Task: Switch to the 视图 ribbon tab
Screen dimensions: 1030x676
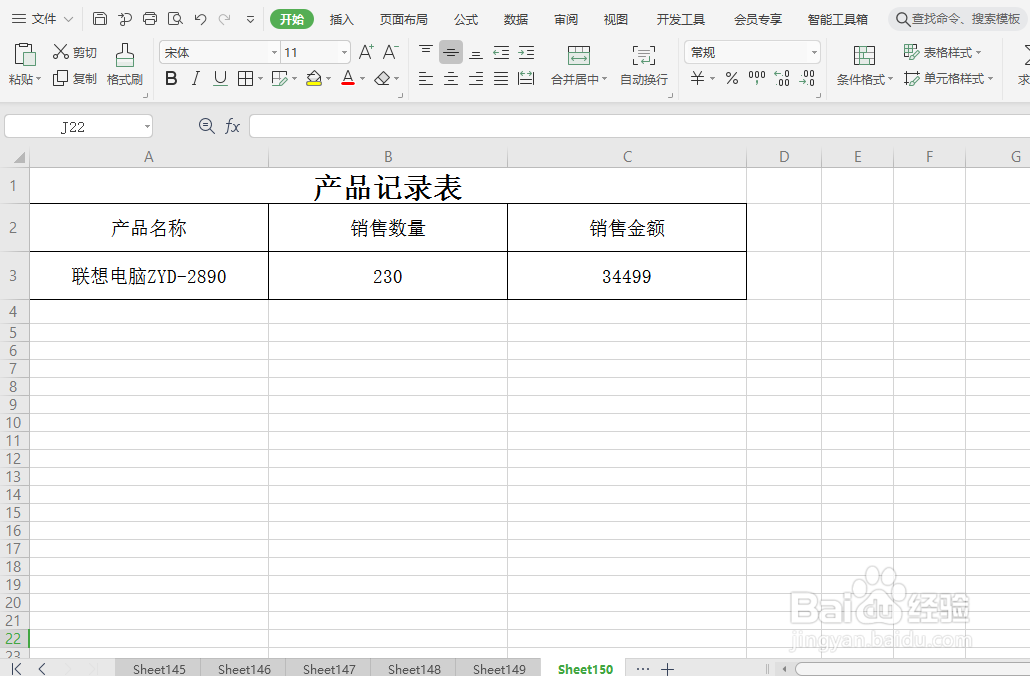Action: pos(616,19)
